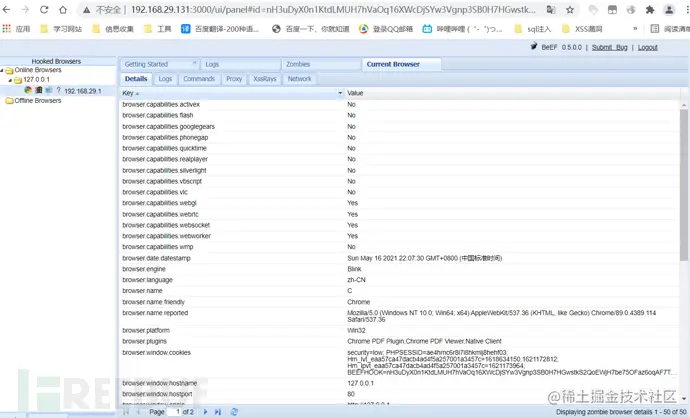Click the Logout link
This screenshot has width=690, height=418.
[647, 47]
